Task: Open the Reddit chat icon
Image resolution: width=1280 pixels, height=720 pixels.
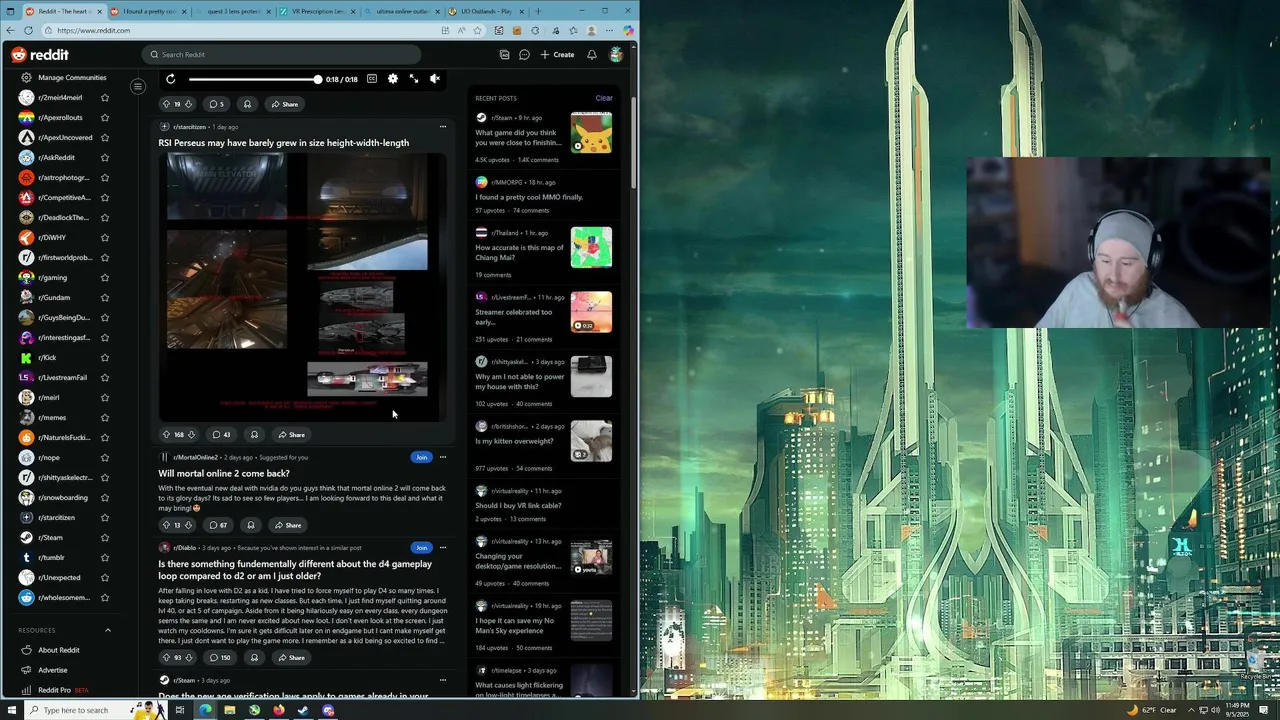Action: pyautogui.click(x=524, y=55)
